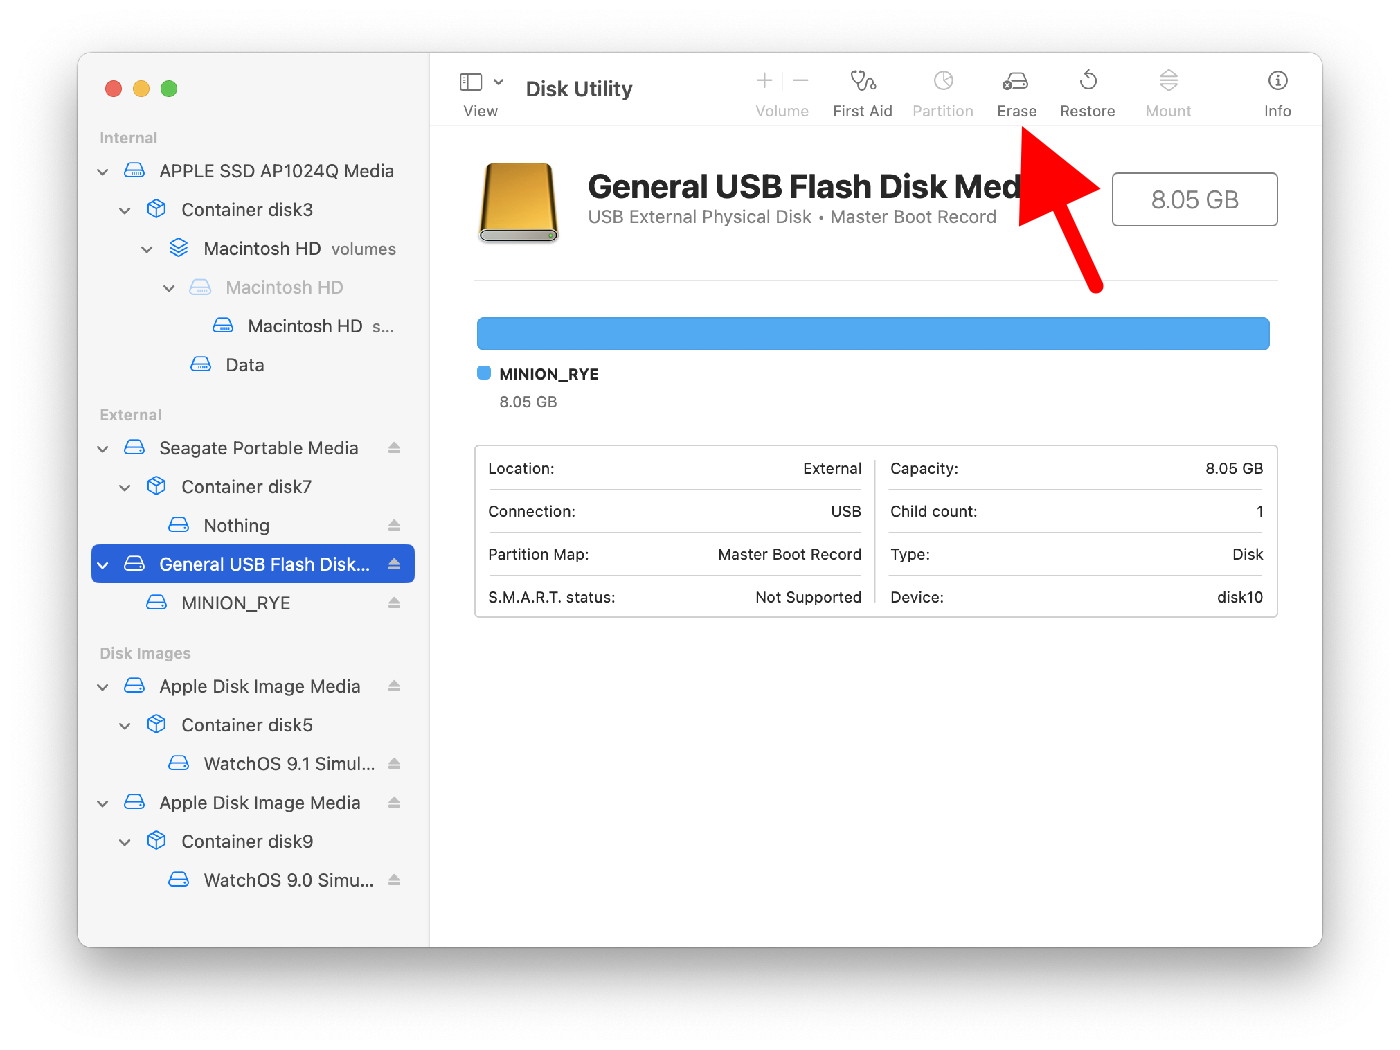This screenshot has height=1050, width=1400.
Task: Click the Disk Utility window title
Action: 579,89
